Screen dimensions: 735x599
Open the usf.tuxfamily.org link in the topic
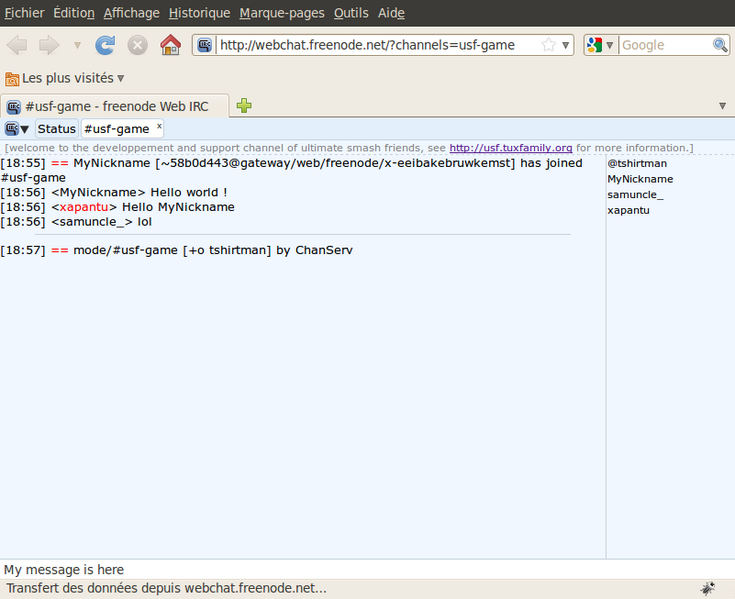[511, 148]
